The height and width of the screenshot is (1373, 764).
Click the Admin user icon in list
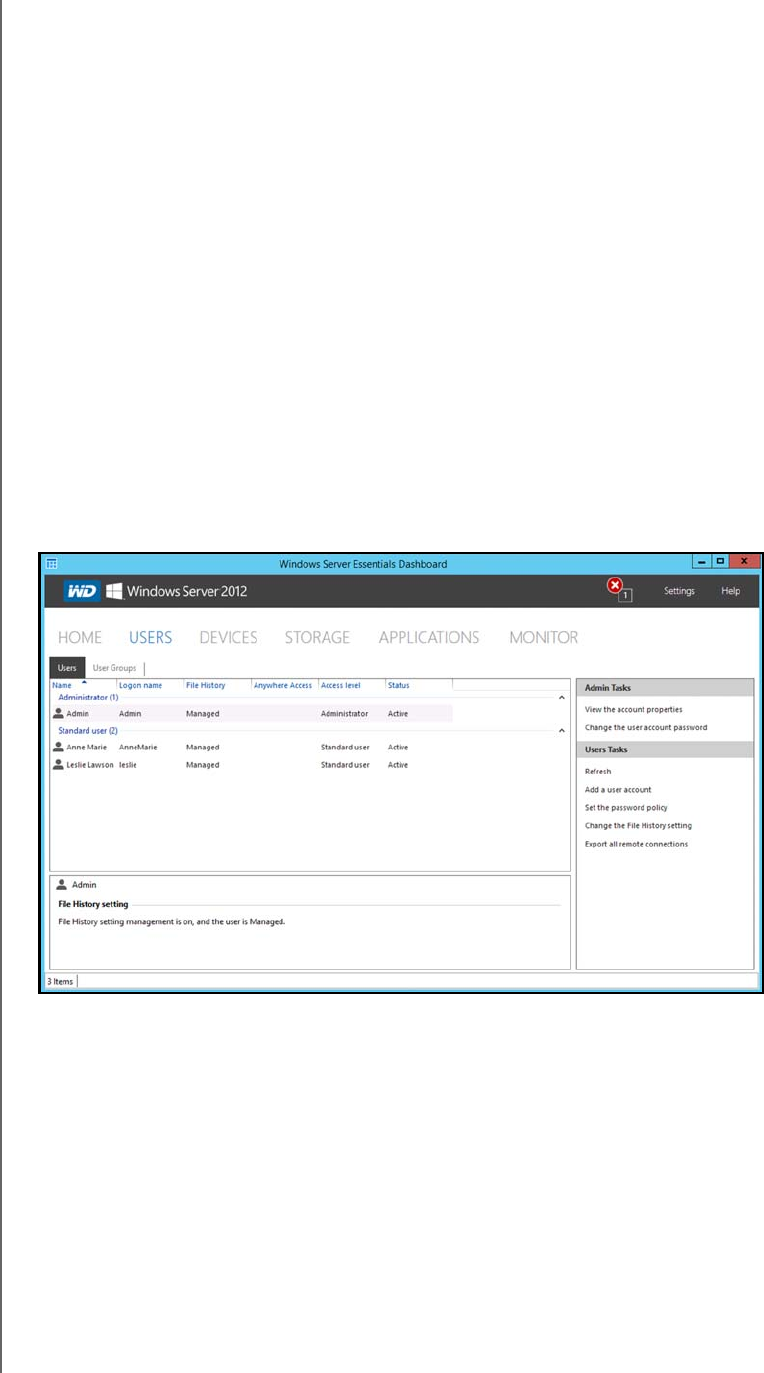click(59, 714)
